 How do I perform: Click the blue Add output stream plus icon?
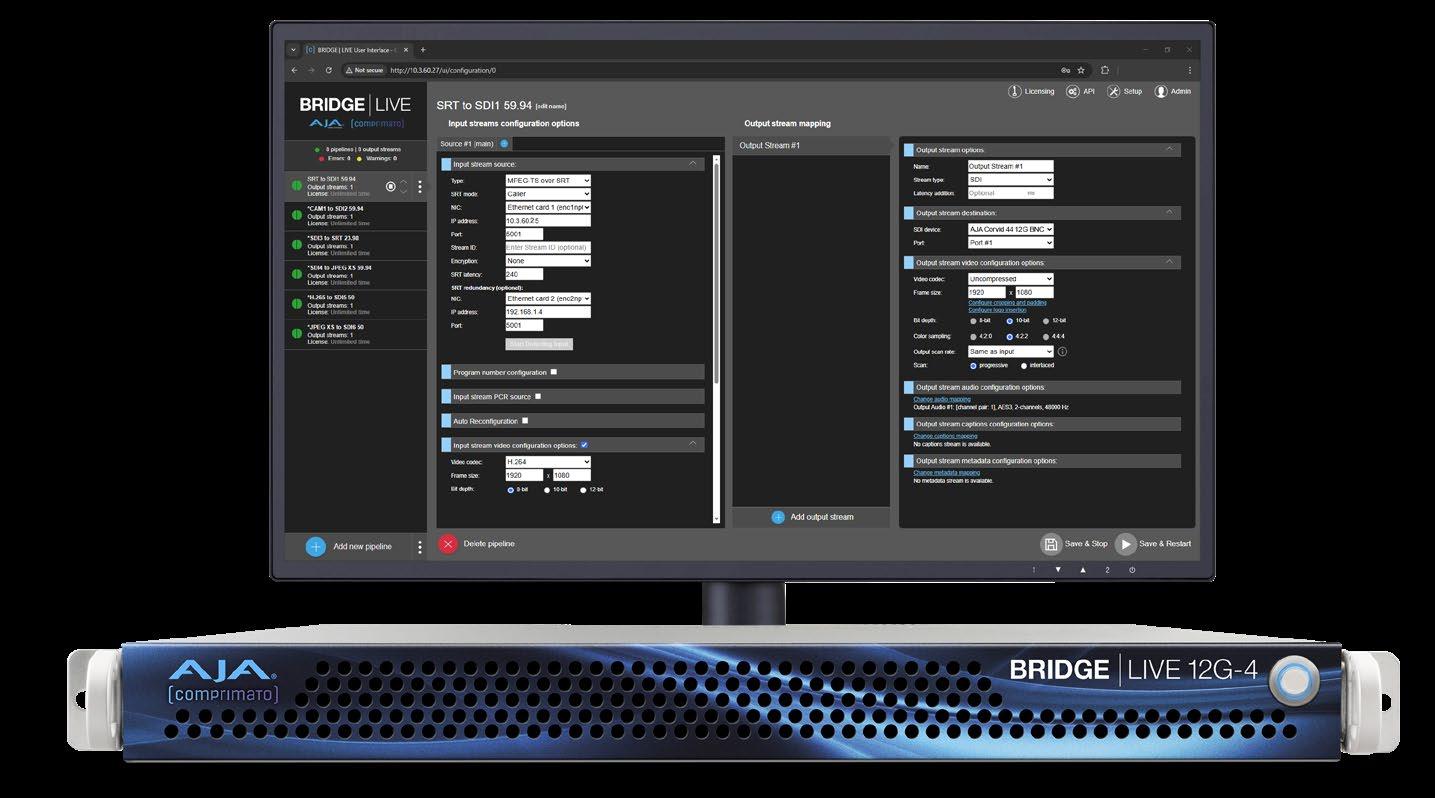(x=778, y=517)
